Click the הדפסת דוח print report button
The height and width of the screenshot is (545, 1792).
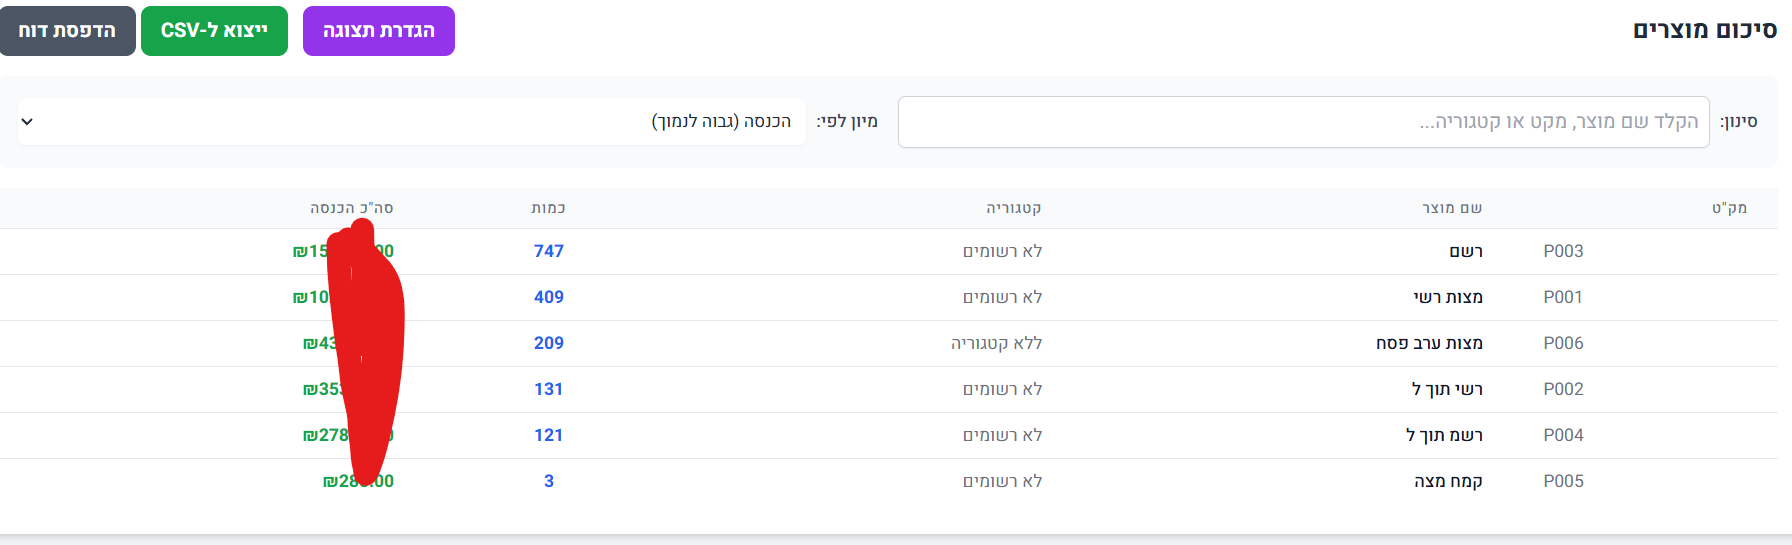click(68, 31)
